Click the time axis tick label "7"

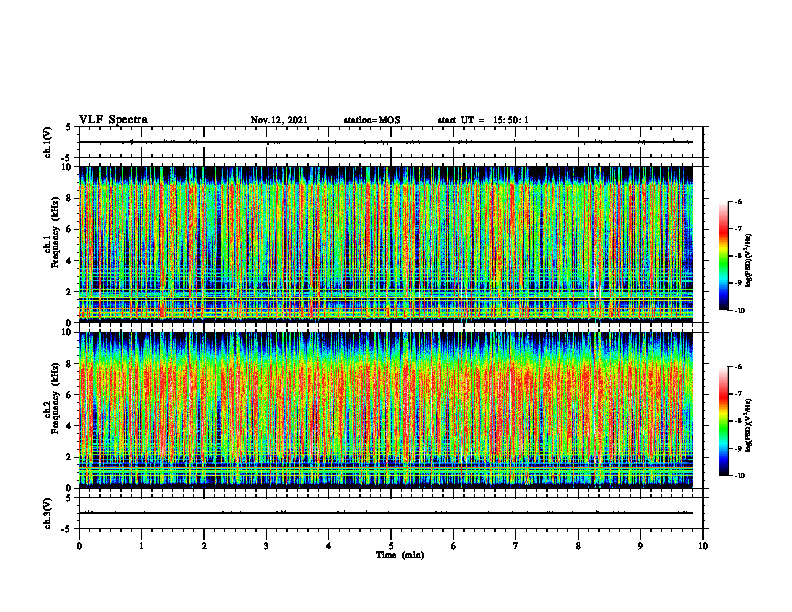pyautogui.click(x=516, y=546)
